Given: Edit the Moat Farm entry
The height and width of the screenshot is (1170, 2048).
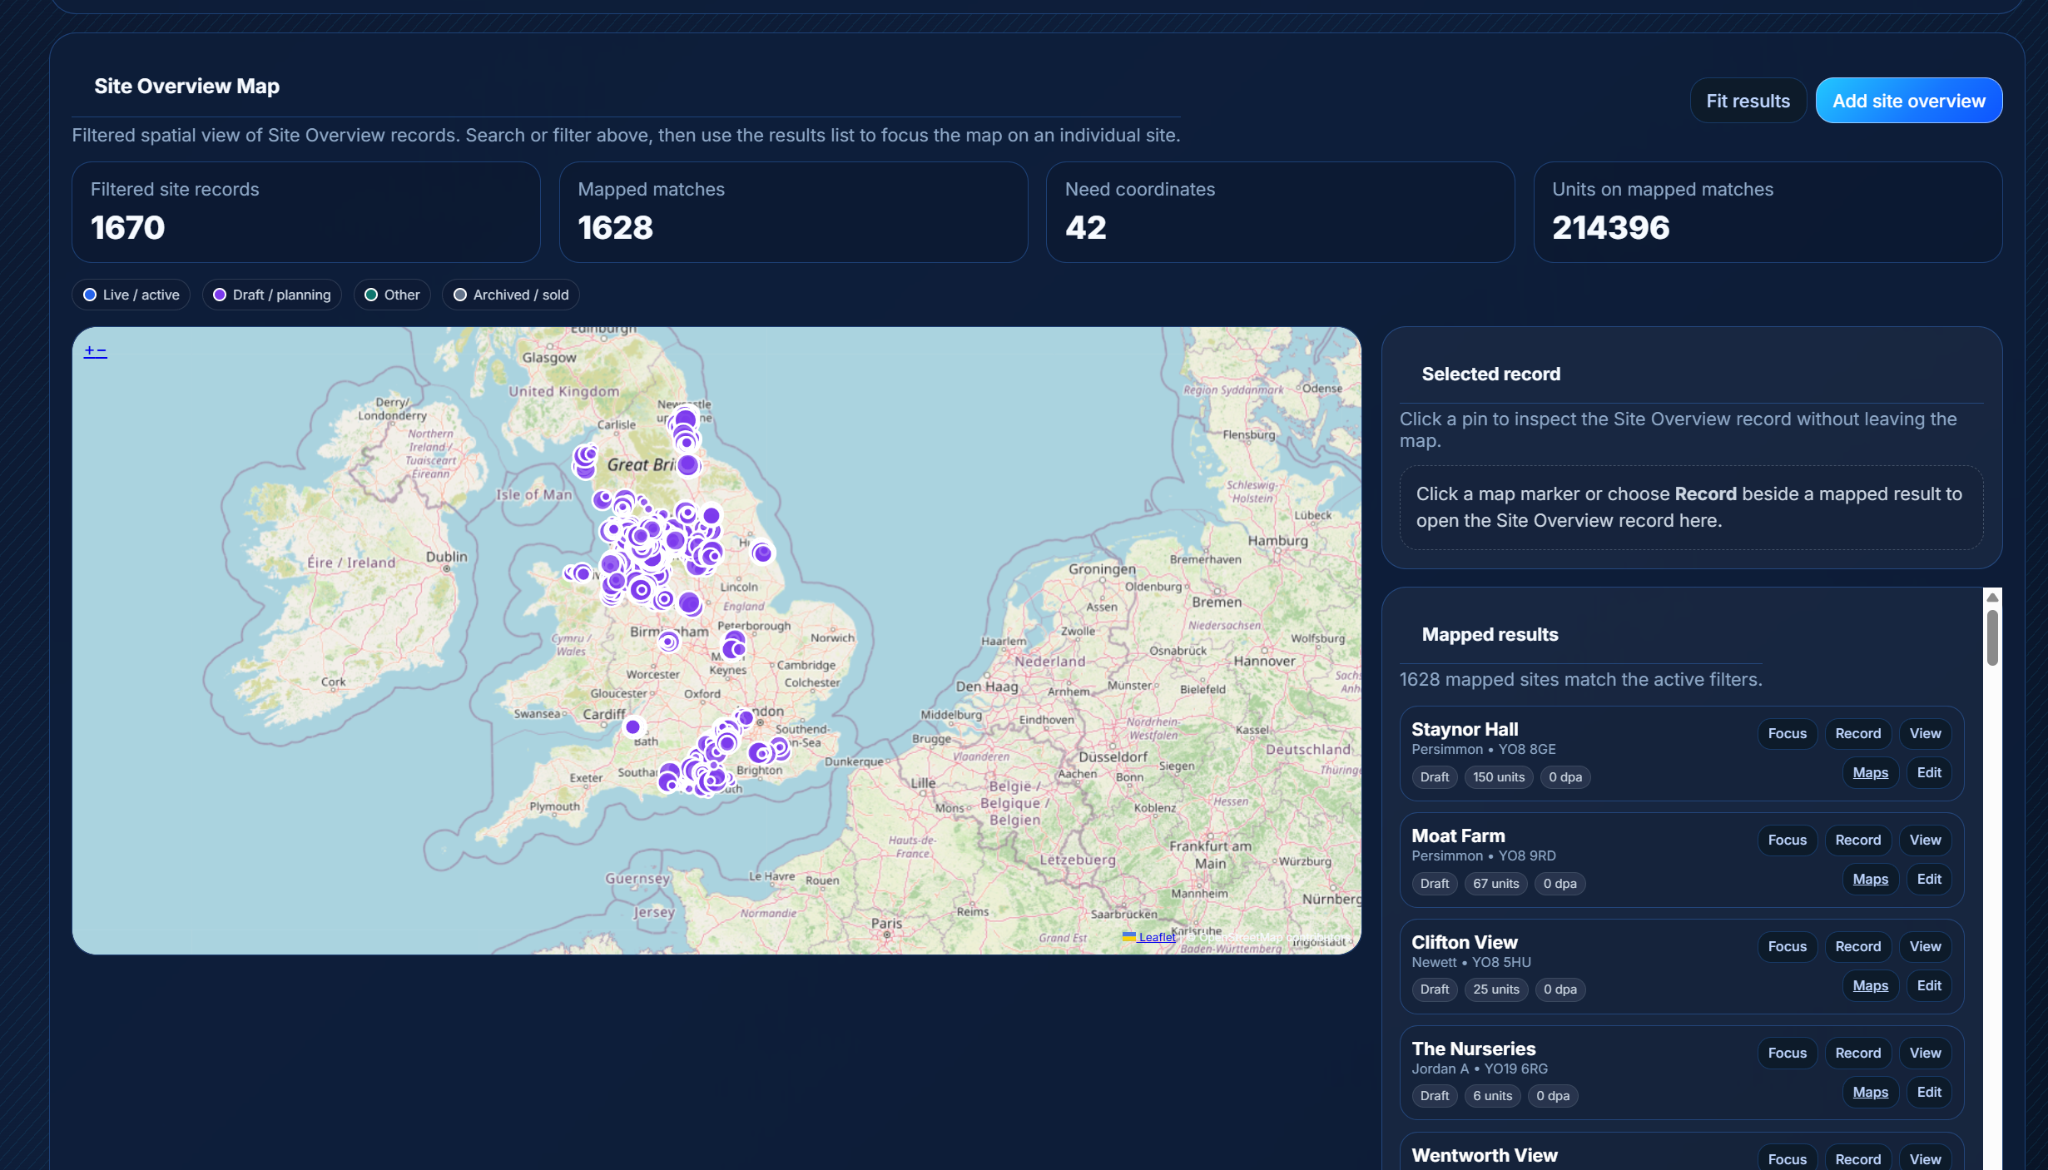Looking at the screenshot, I should (1929, 879).
